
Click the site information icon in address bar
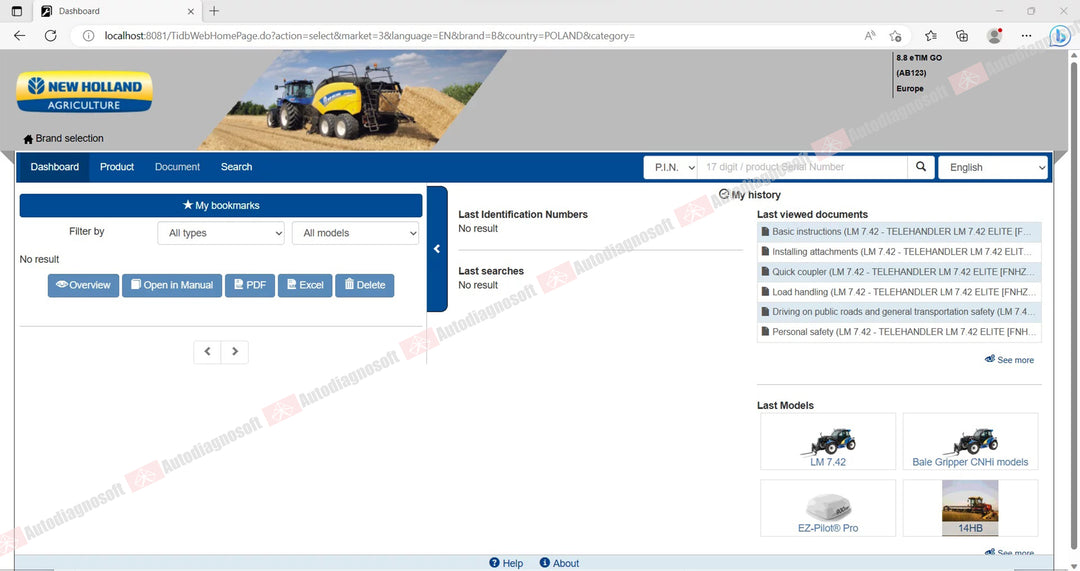click(88, 35)
